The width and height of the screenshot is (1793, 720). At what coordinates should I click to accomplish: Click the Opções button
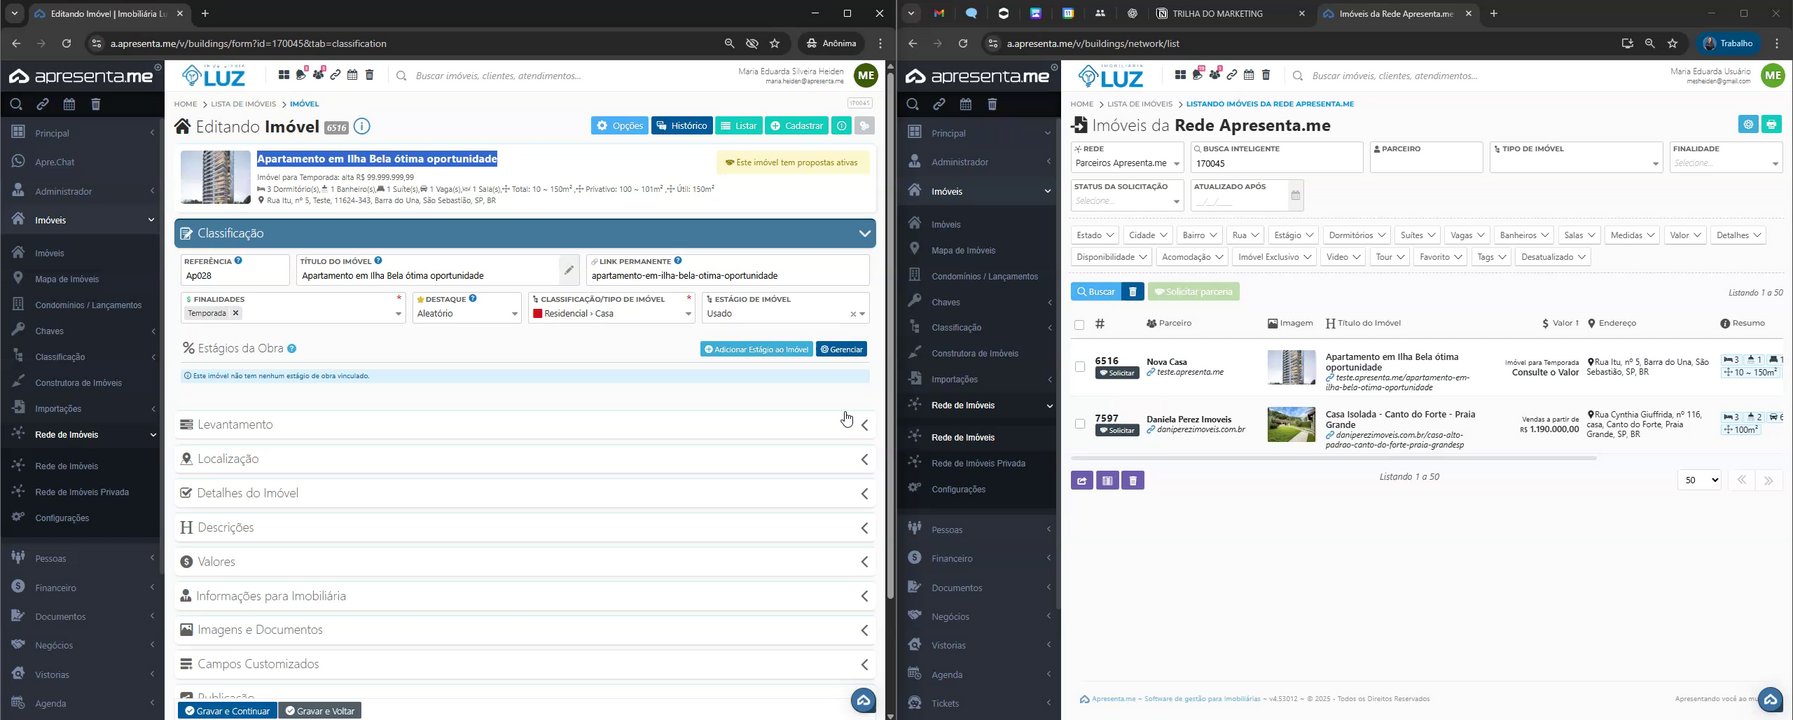(x=620, y=126)
